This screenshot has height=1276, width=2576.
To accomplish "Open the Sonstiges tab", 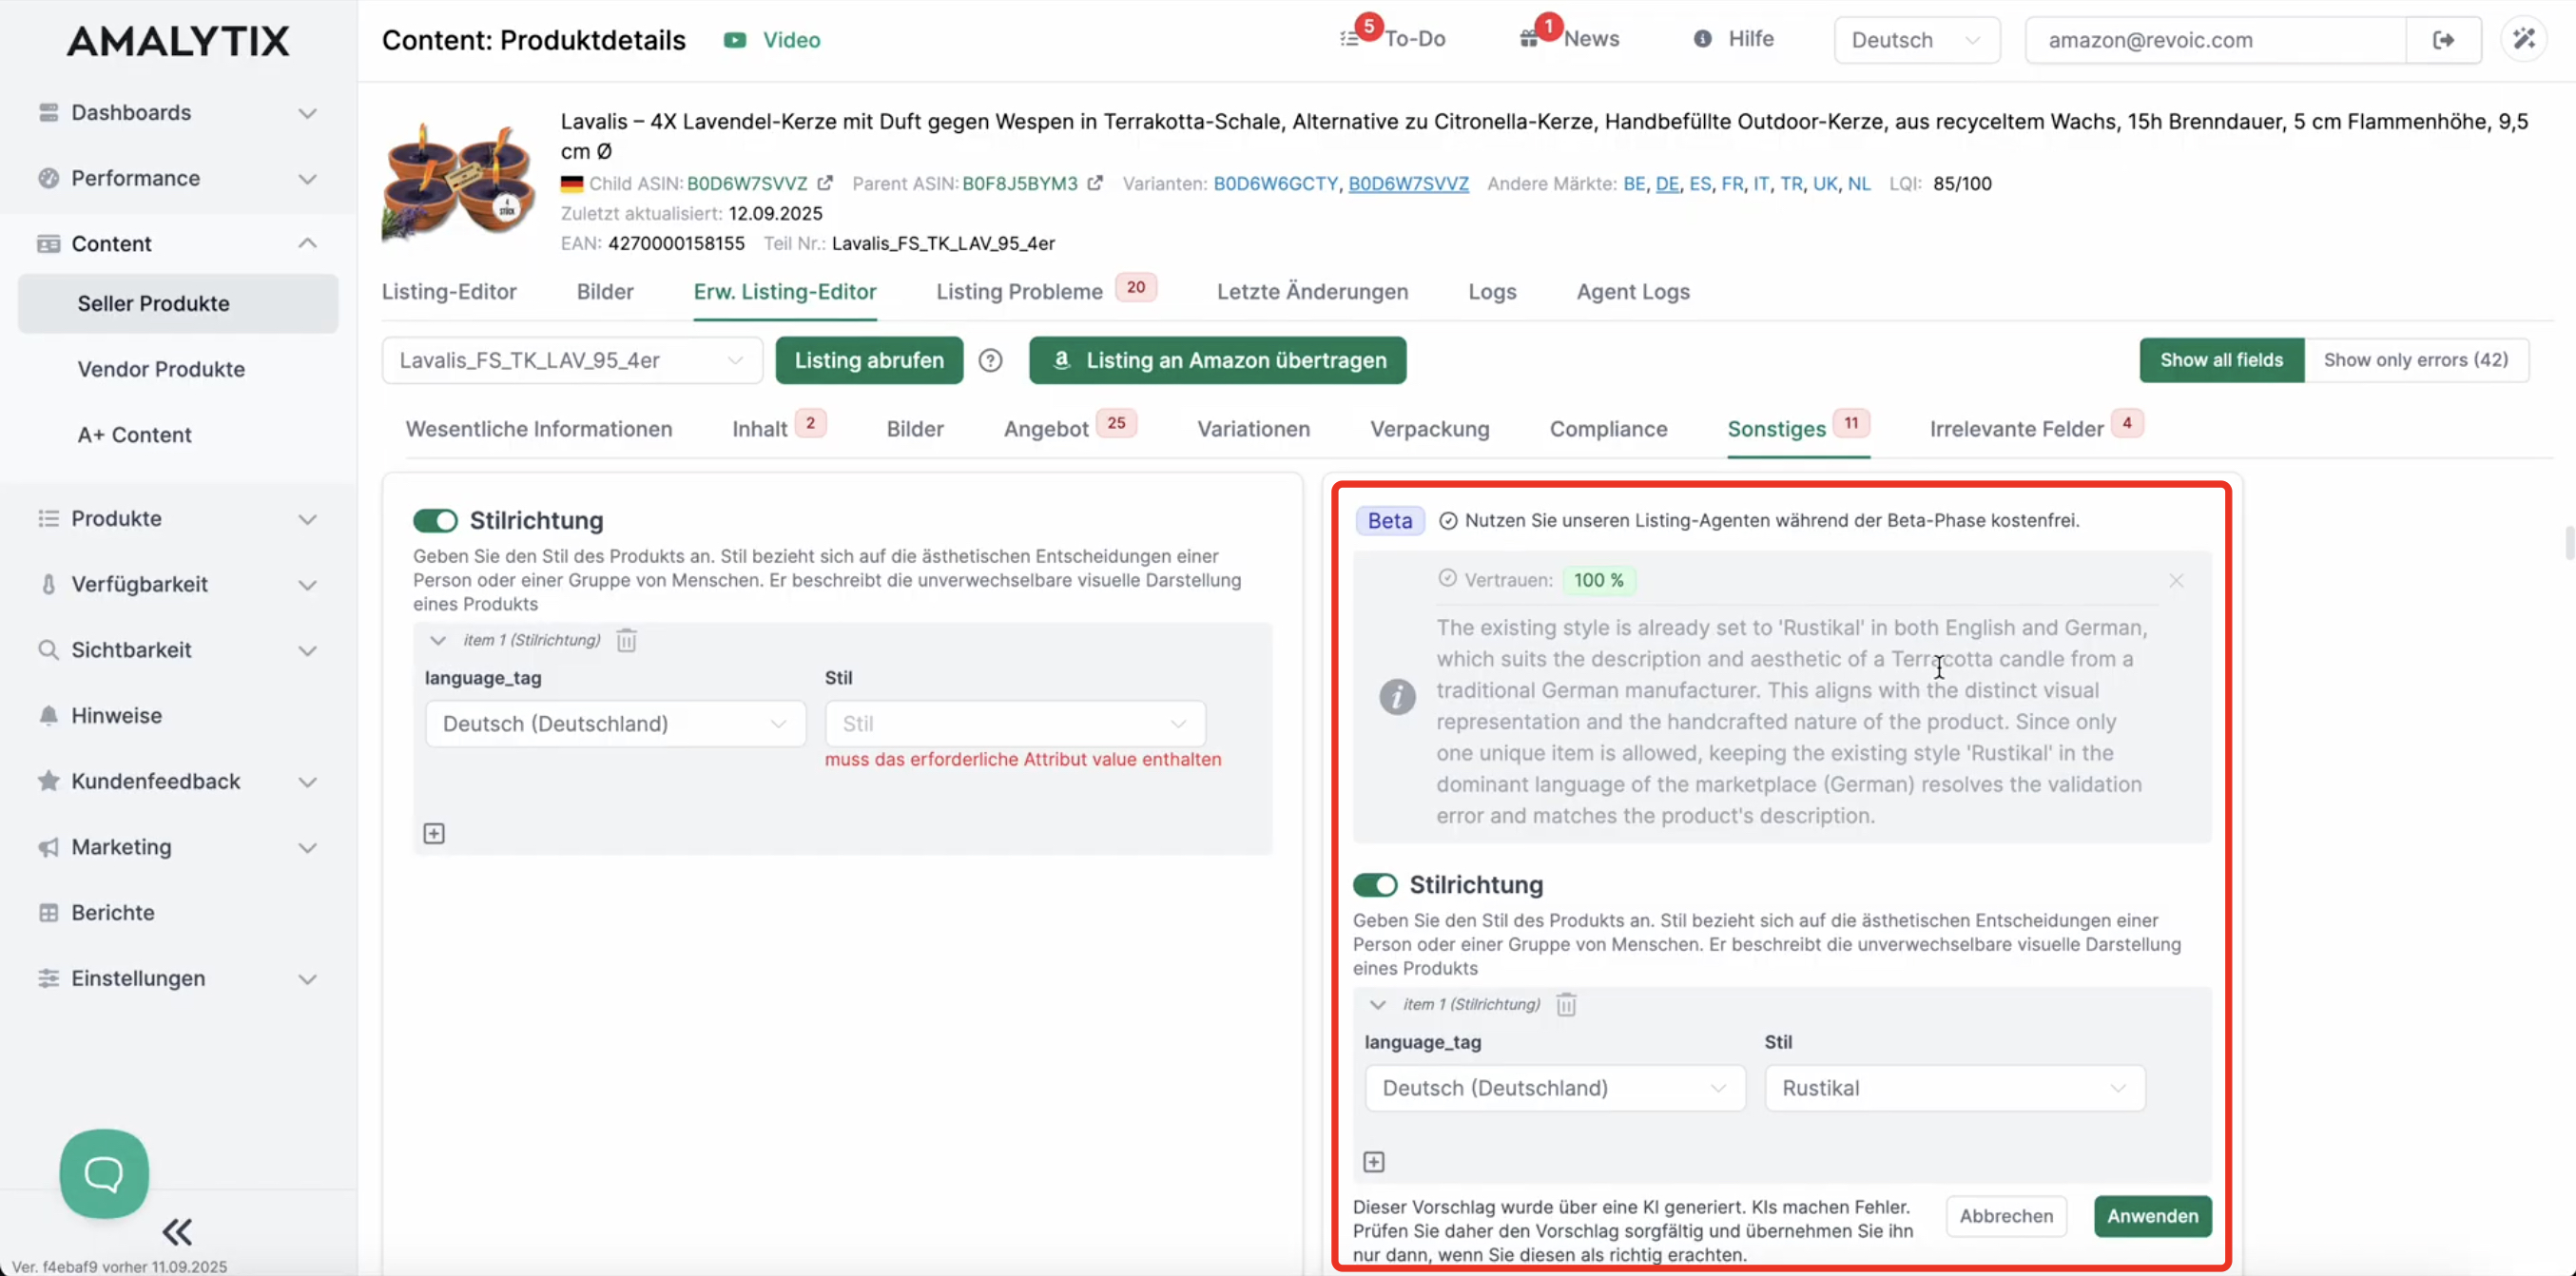I will click(1778, 428).
